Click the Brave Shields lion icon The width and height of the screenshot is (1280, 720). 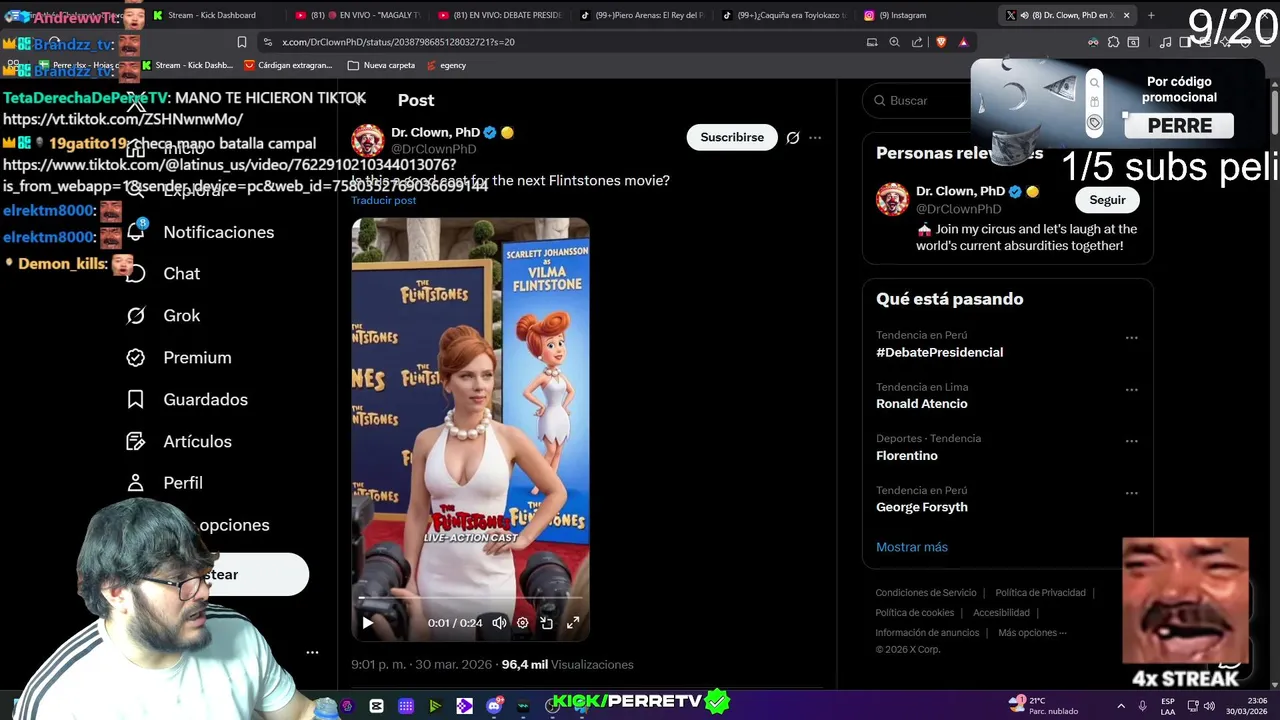(940, 42)
